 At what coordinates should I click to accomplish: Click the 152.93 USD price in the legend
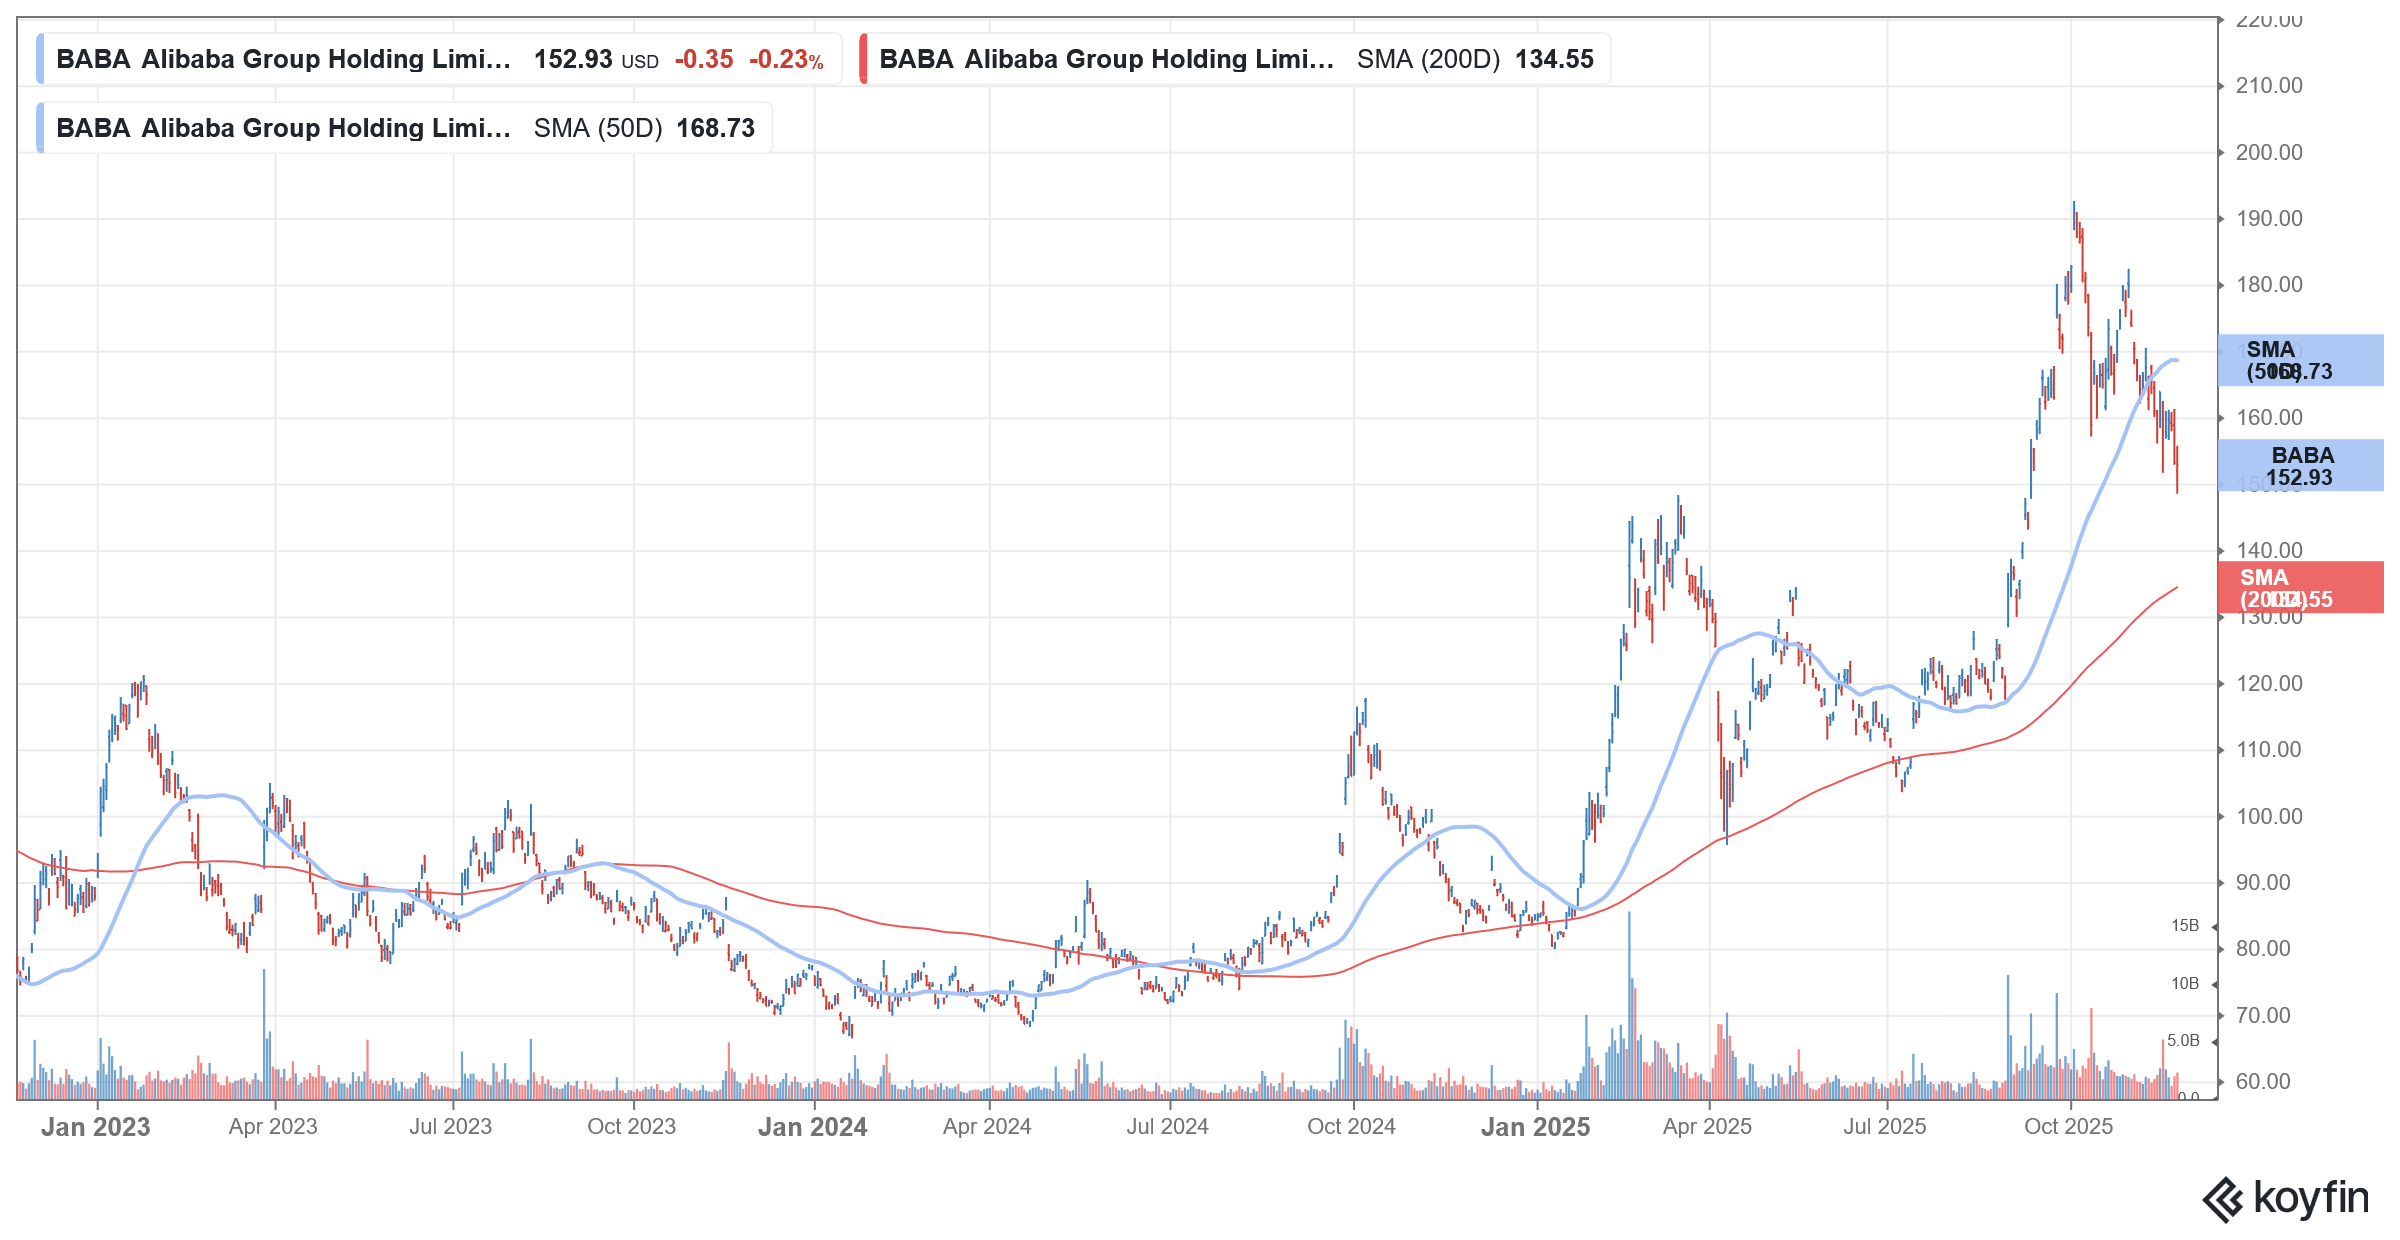(573, 59)
